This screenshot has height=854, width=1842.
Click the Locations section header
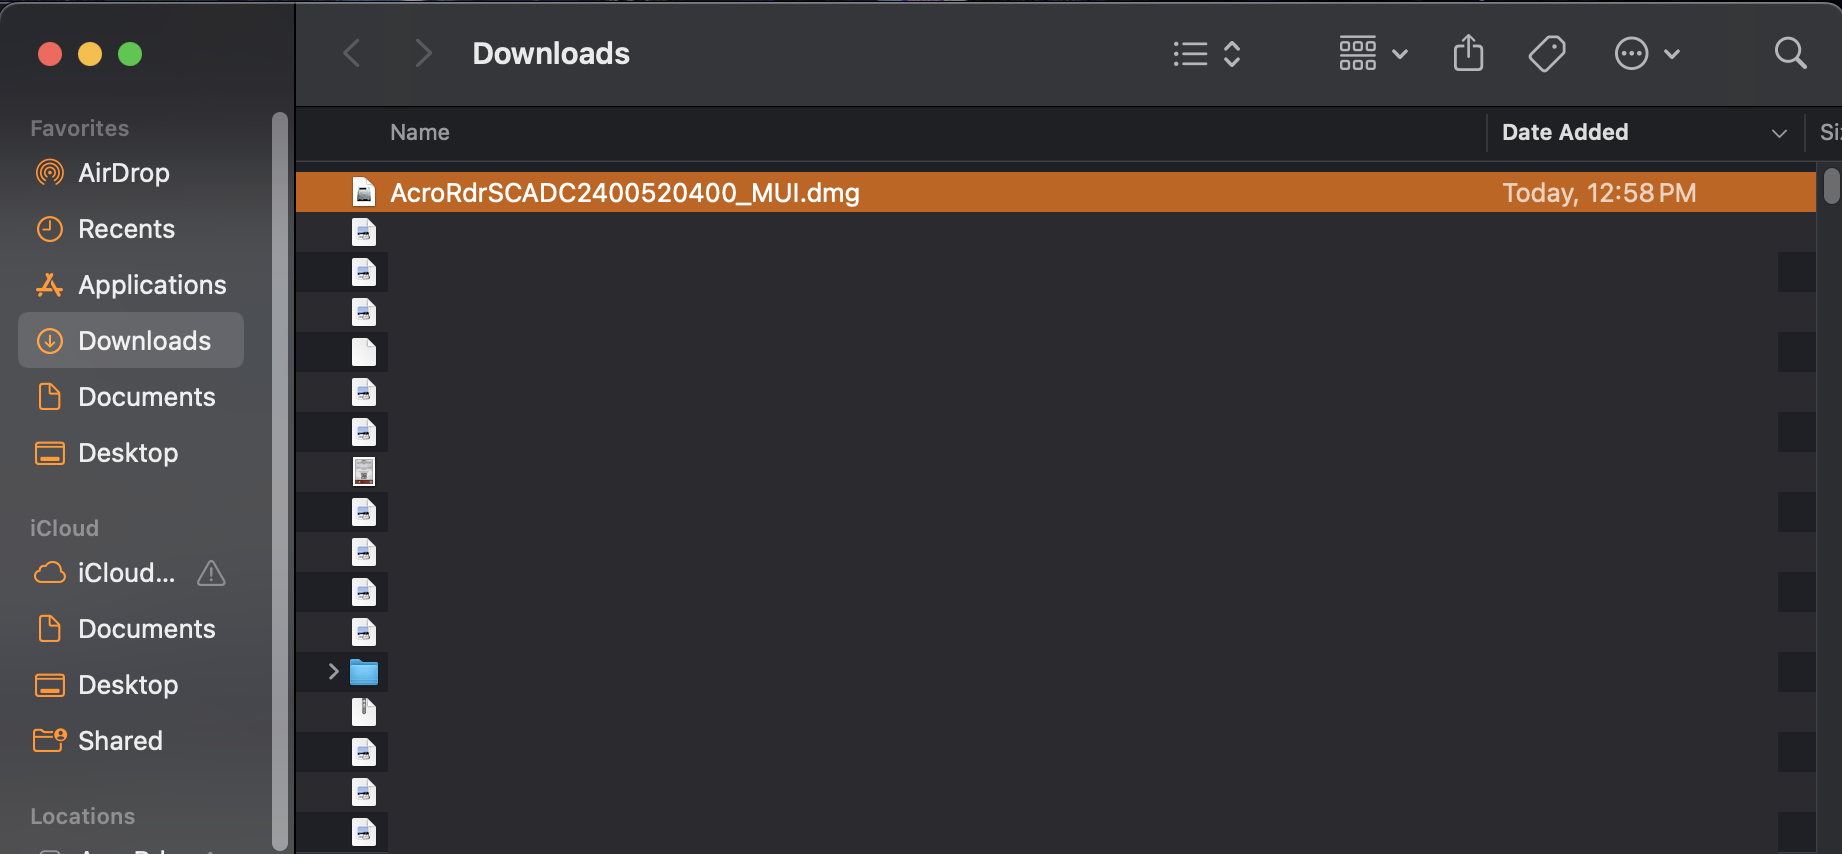click(82, 816)
